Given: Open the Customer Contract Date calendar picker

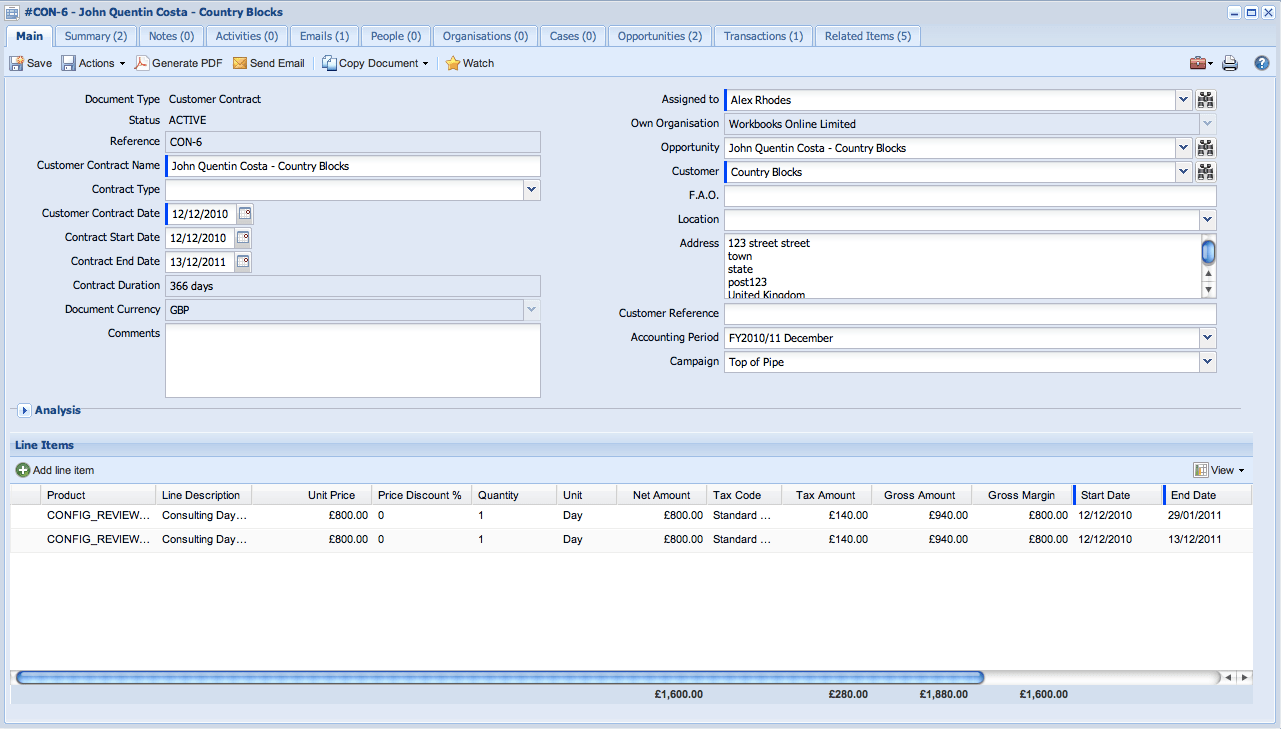Looking at the screenshot, I should click(x=244, y=213).
